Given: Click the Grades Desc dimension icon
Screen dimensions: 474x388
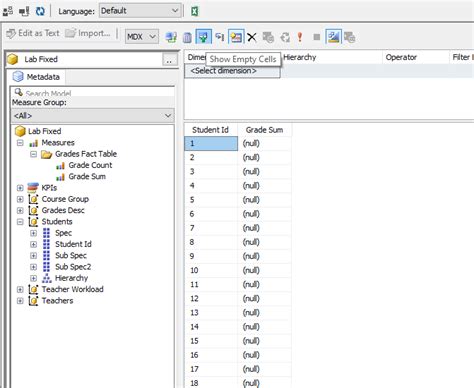Looking at the screenshot, I should coord(33,210).
